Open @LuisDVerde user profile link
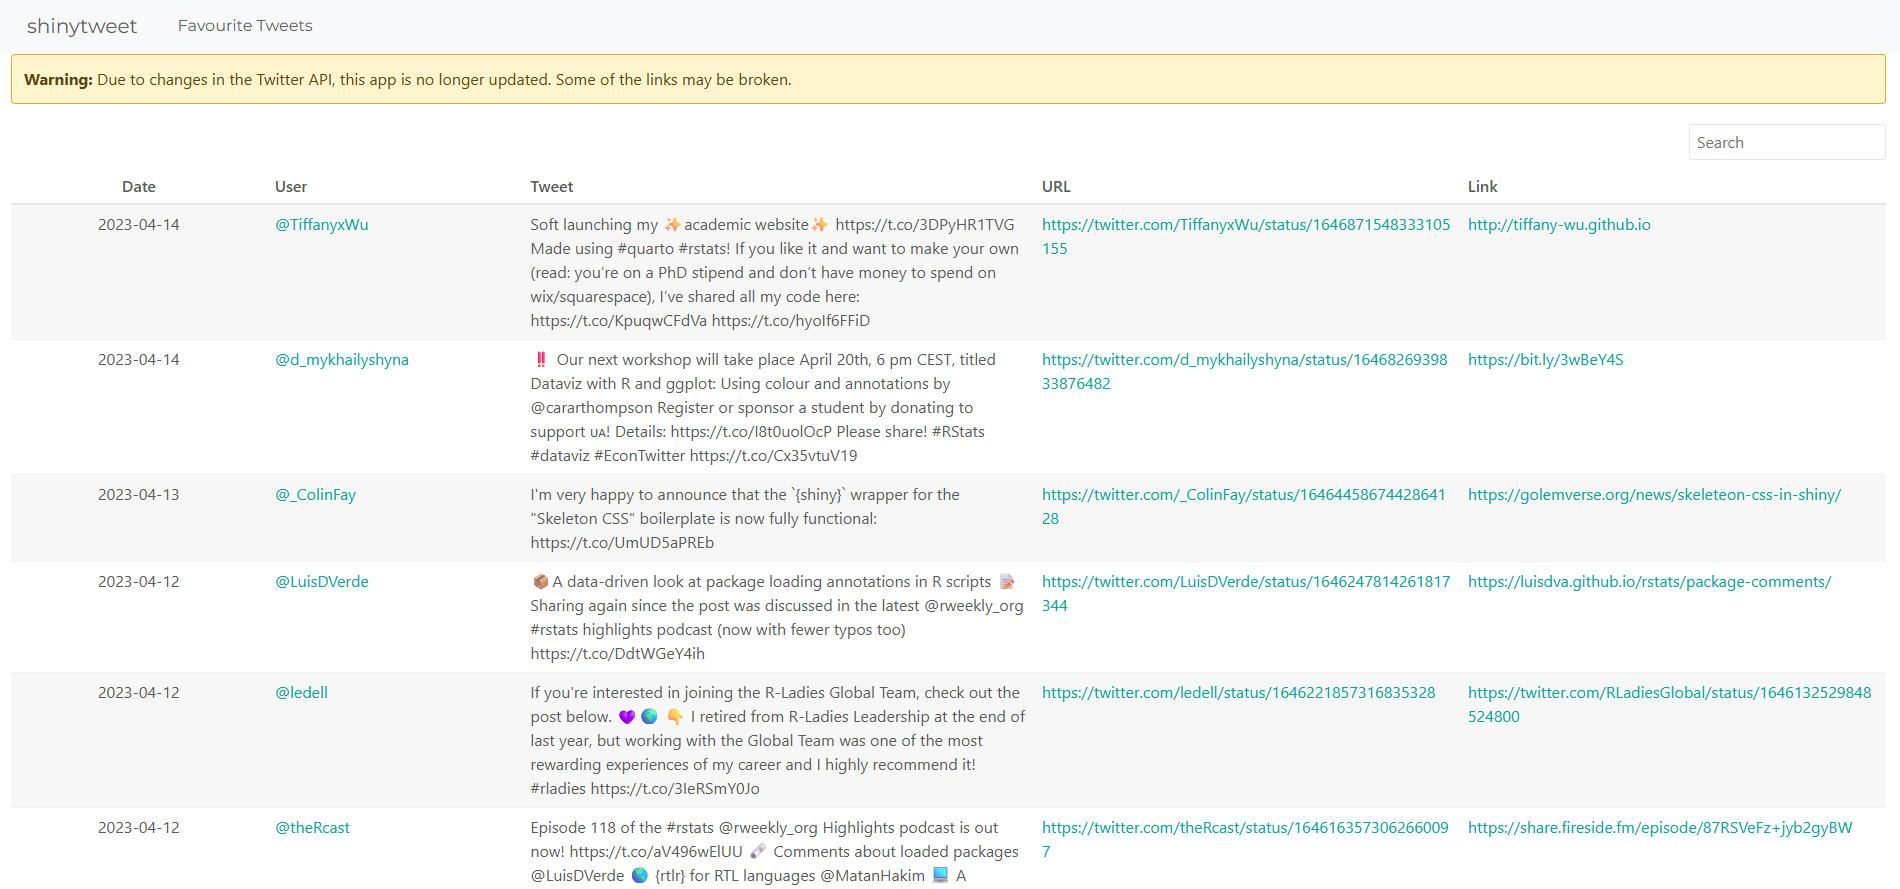 (x=322, y=582)
